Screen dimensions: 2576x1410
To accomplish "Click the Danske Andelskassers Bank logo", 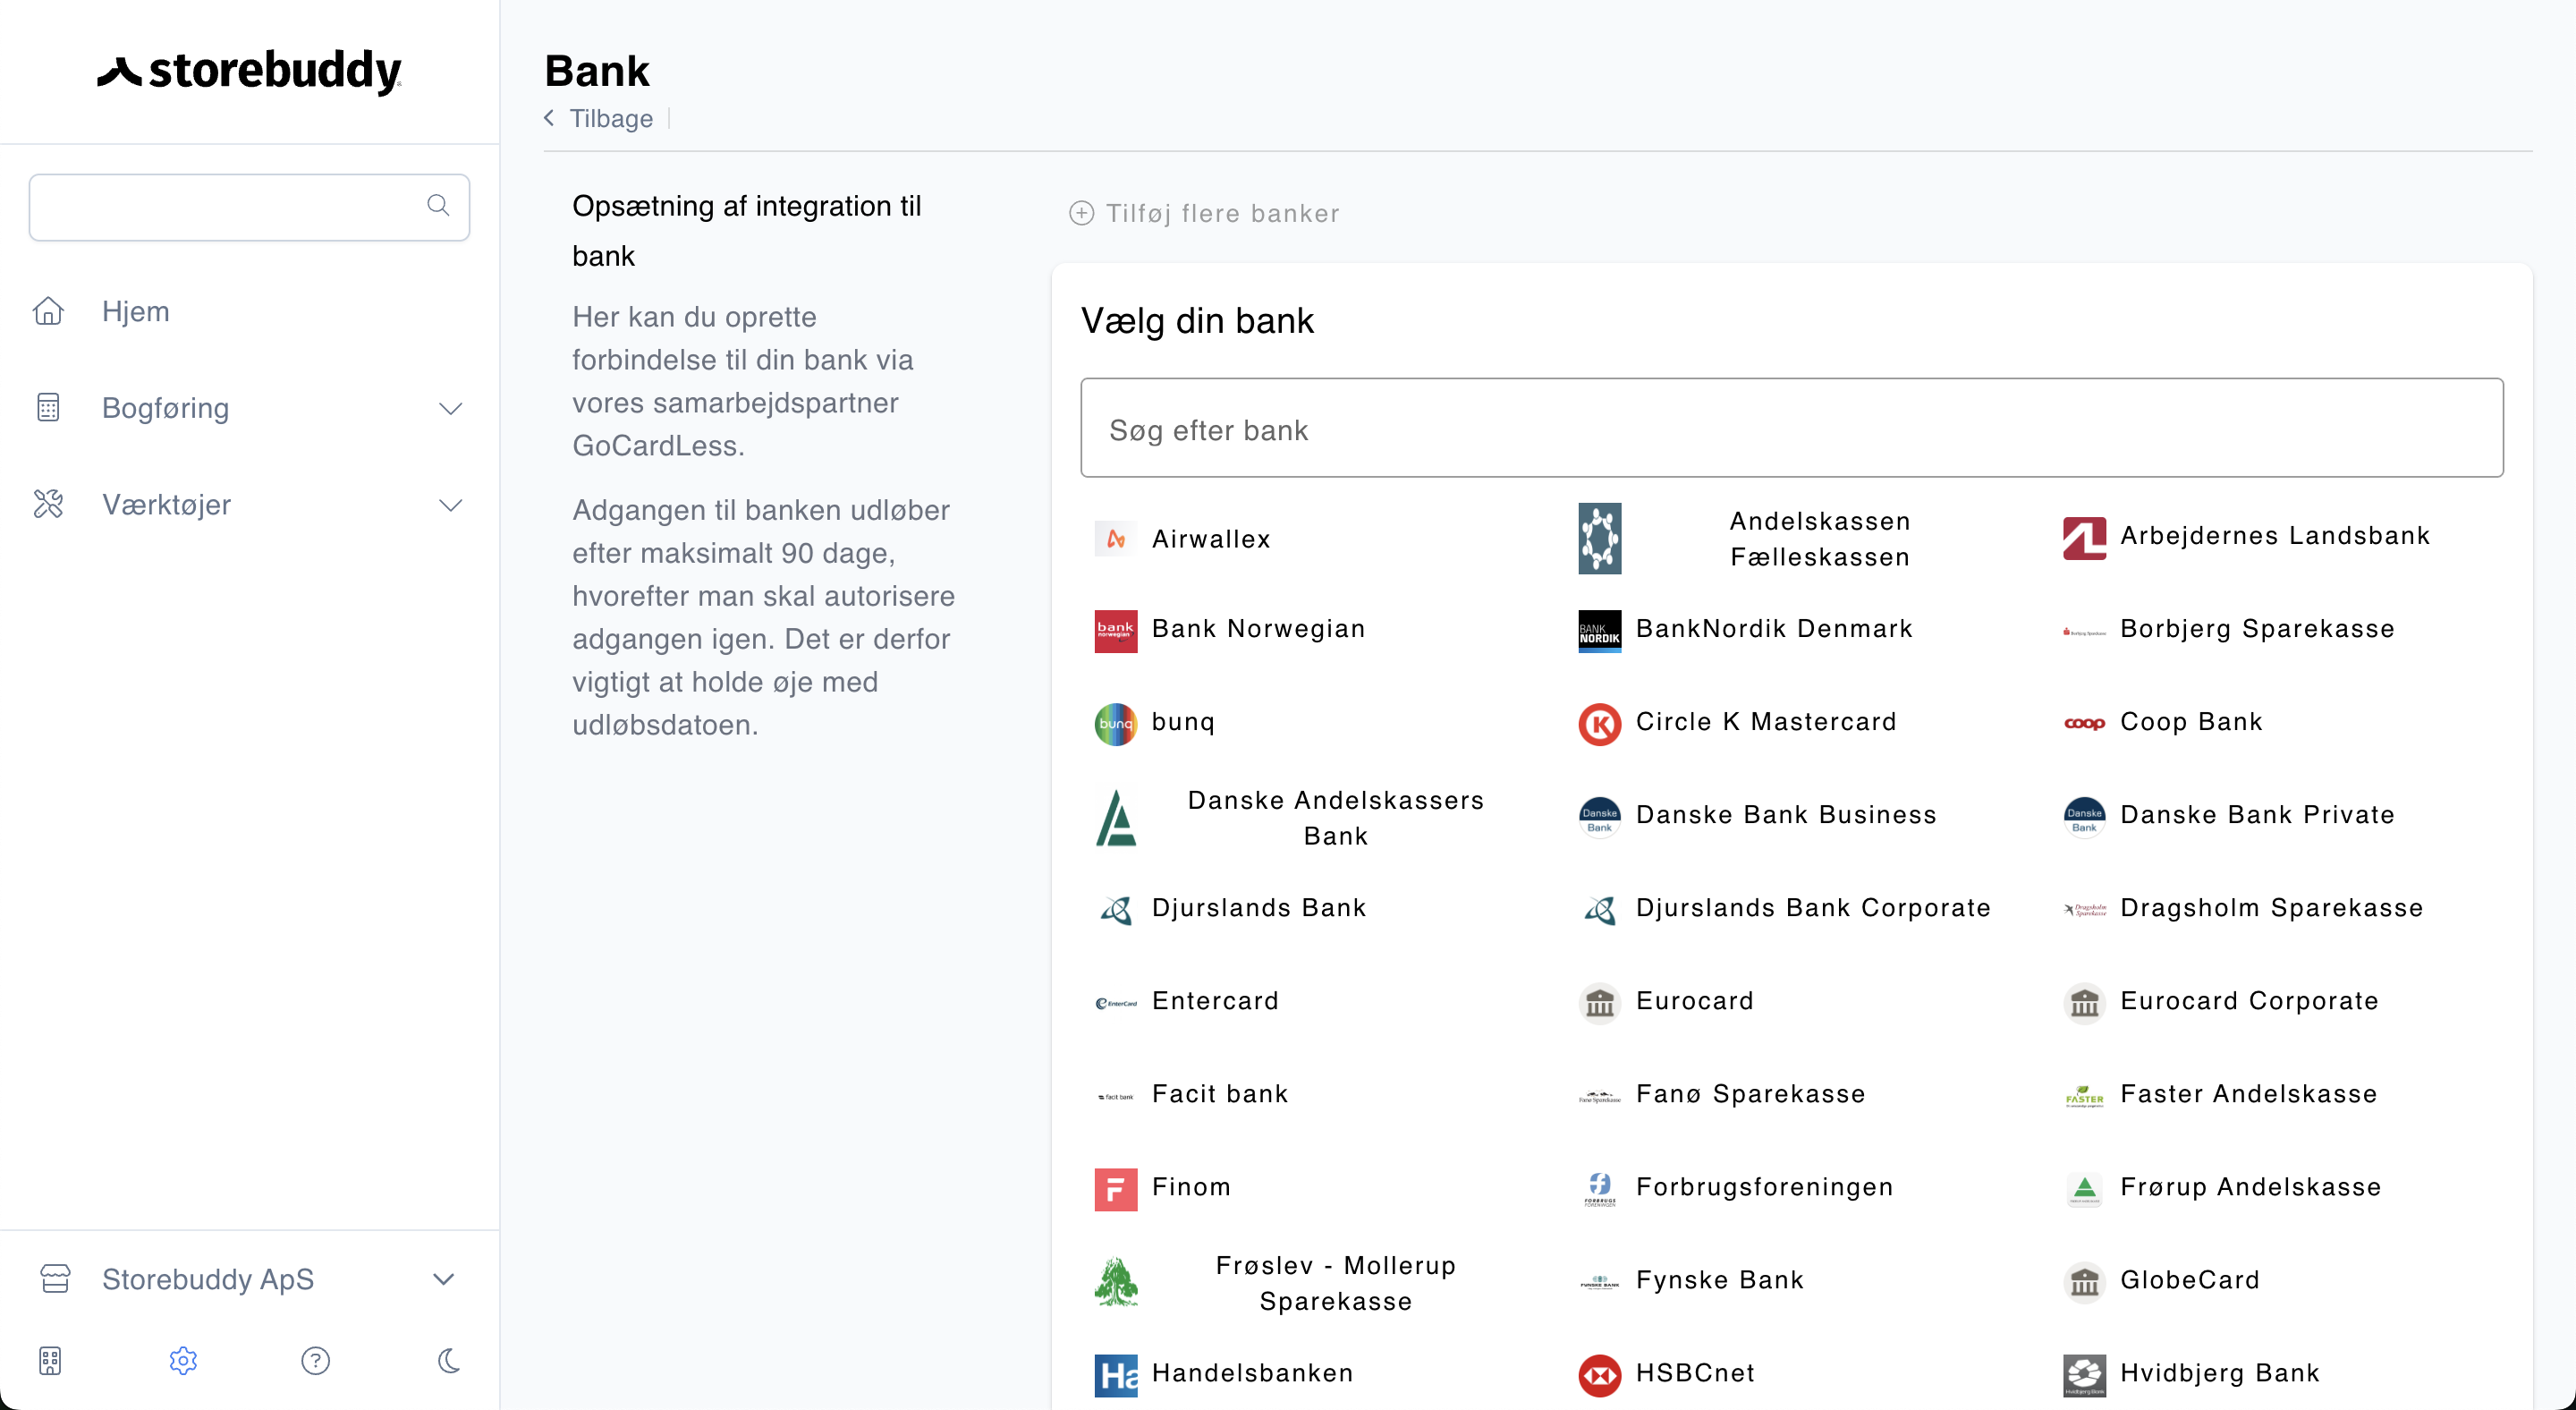I will click(1116, 818).
